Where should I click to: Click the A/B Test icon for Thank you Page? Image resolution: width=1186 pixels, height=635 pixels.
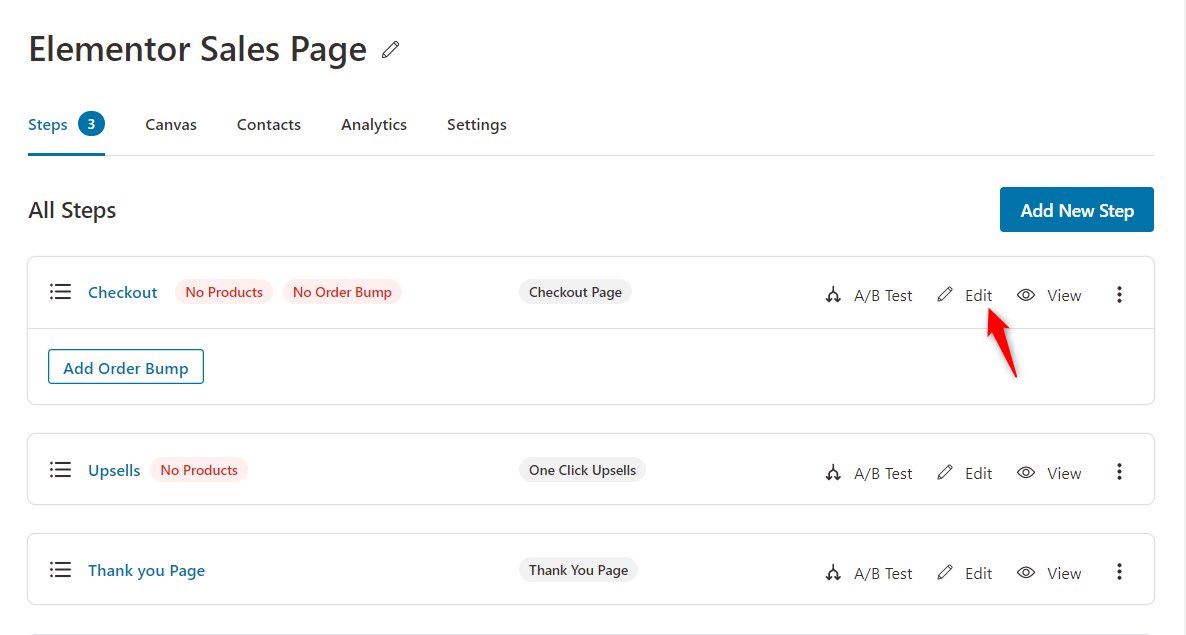(x=834, y=572)
